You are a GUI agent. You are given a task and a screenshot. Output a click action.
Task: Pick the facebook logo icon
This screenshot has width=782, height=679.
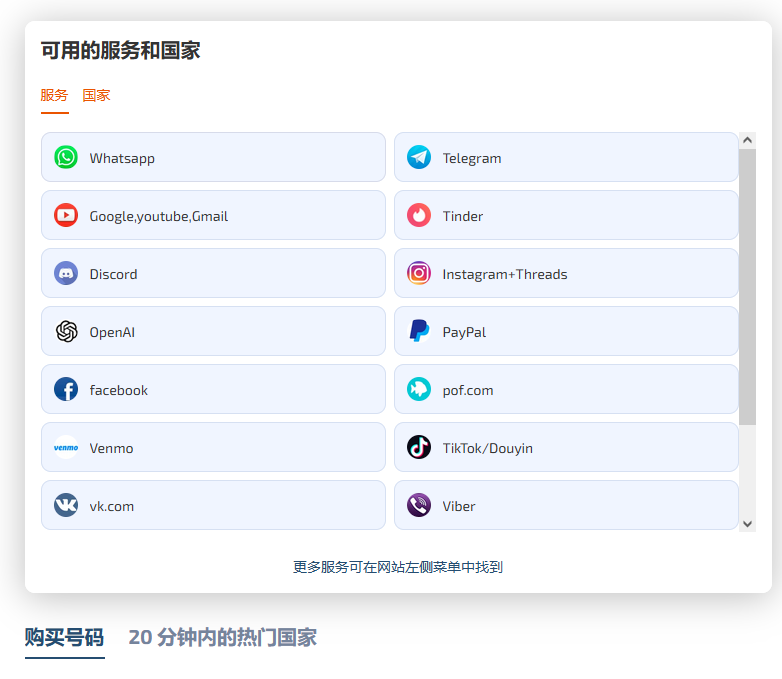[66, 389]
